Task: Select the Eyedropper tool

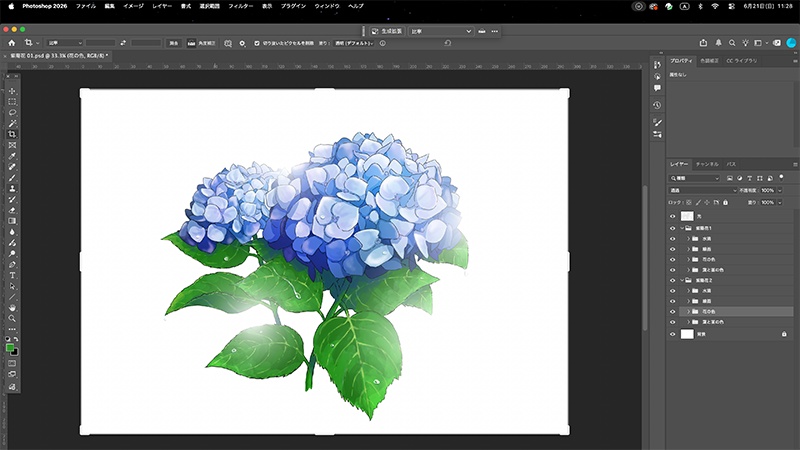Action: tap(12, 156)
